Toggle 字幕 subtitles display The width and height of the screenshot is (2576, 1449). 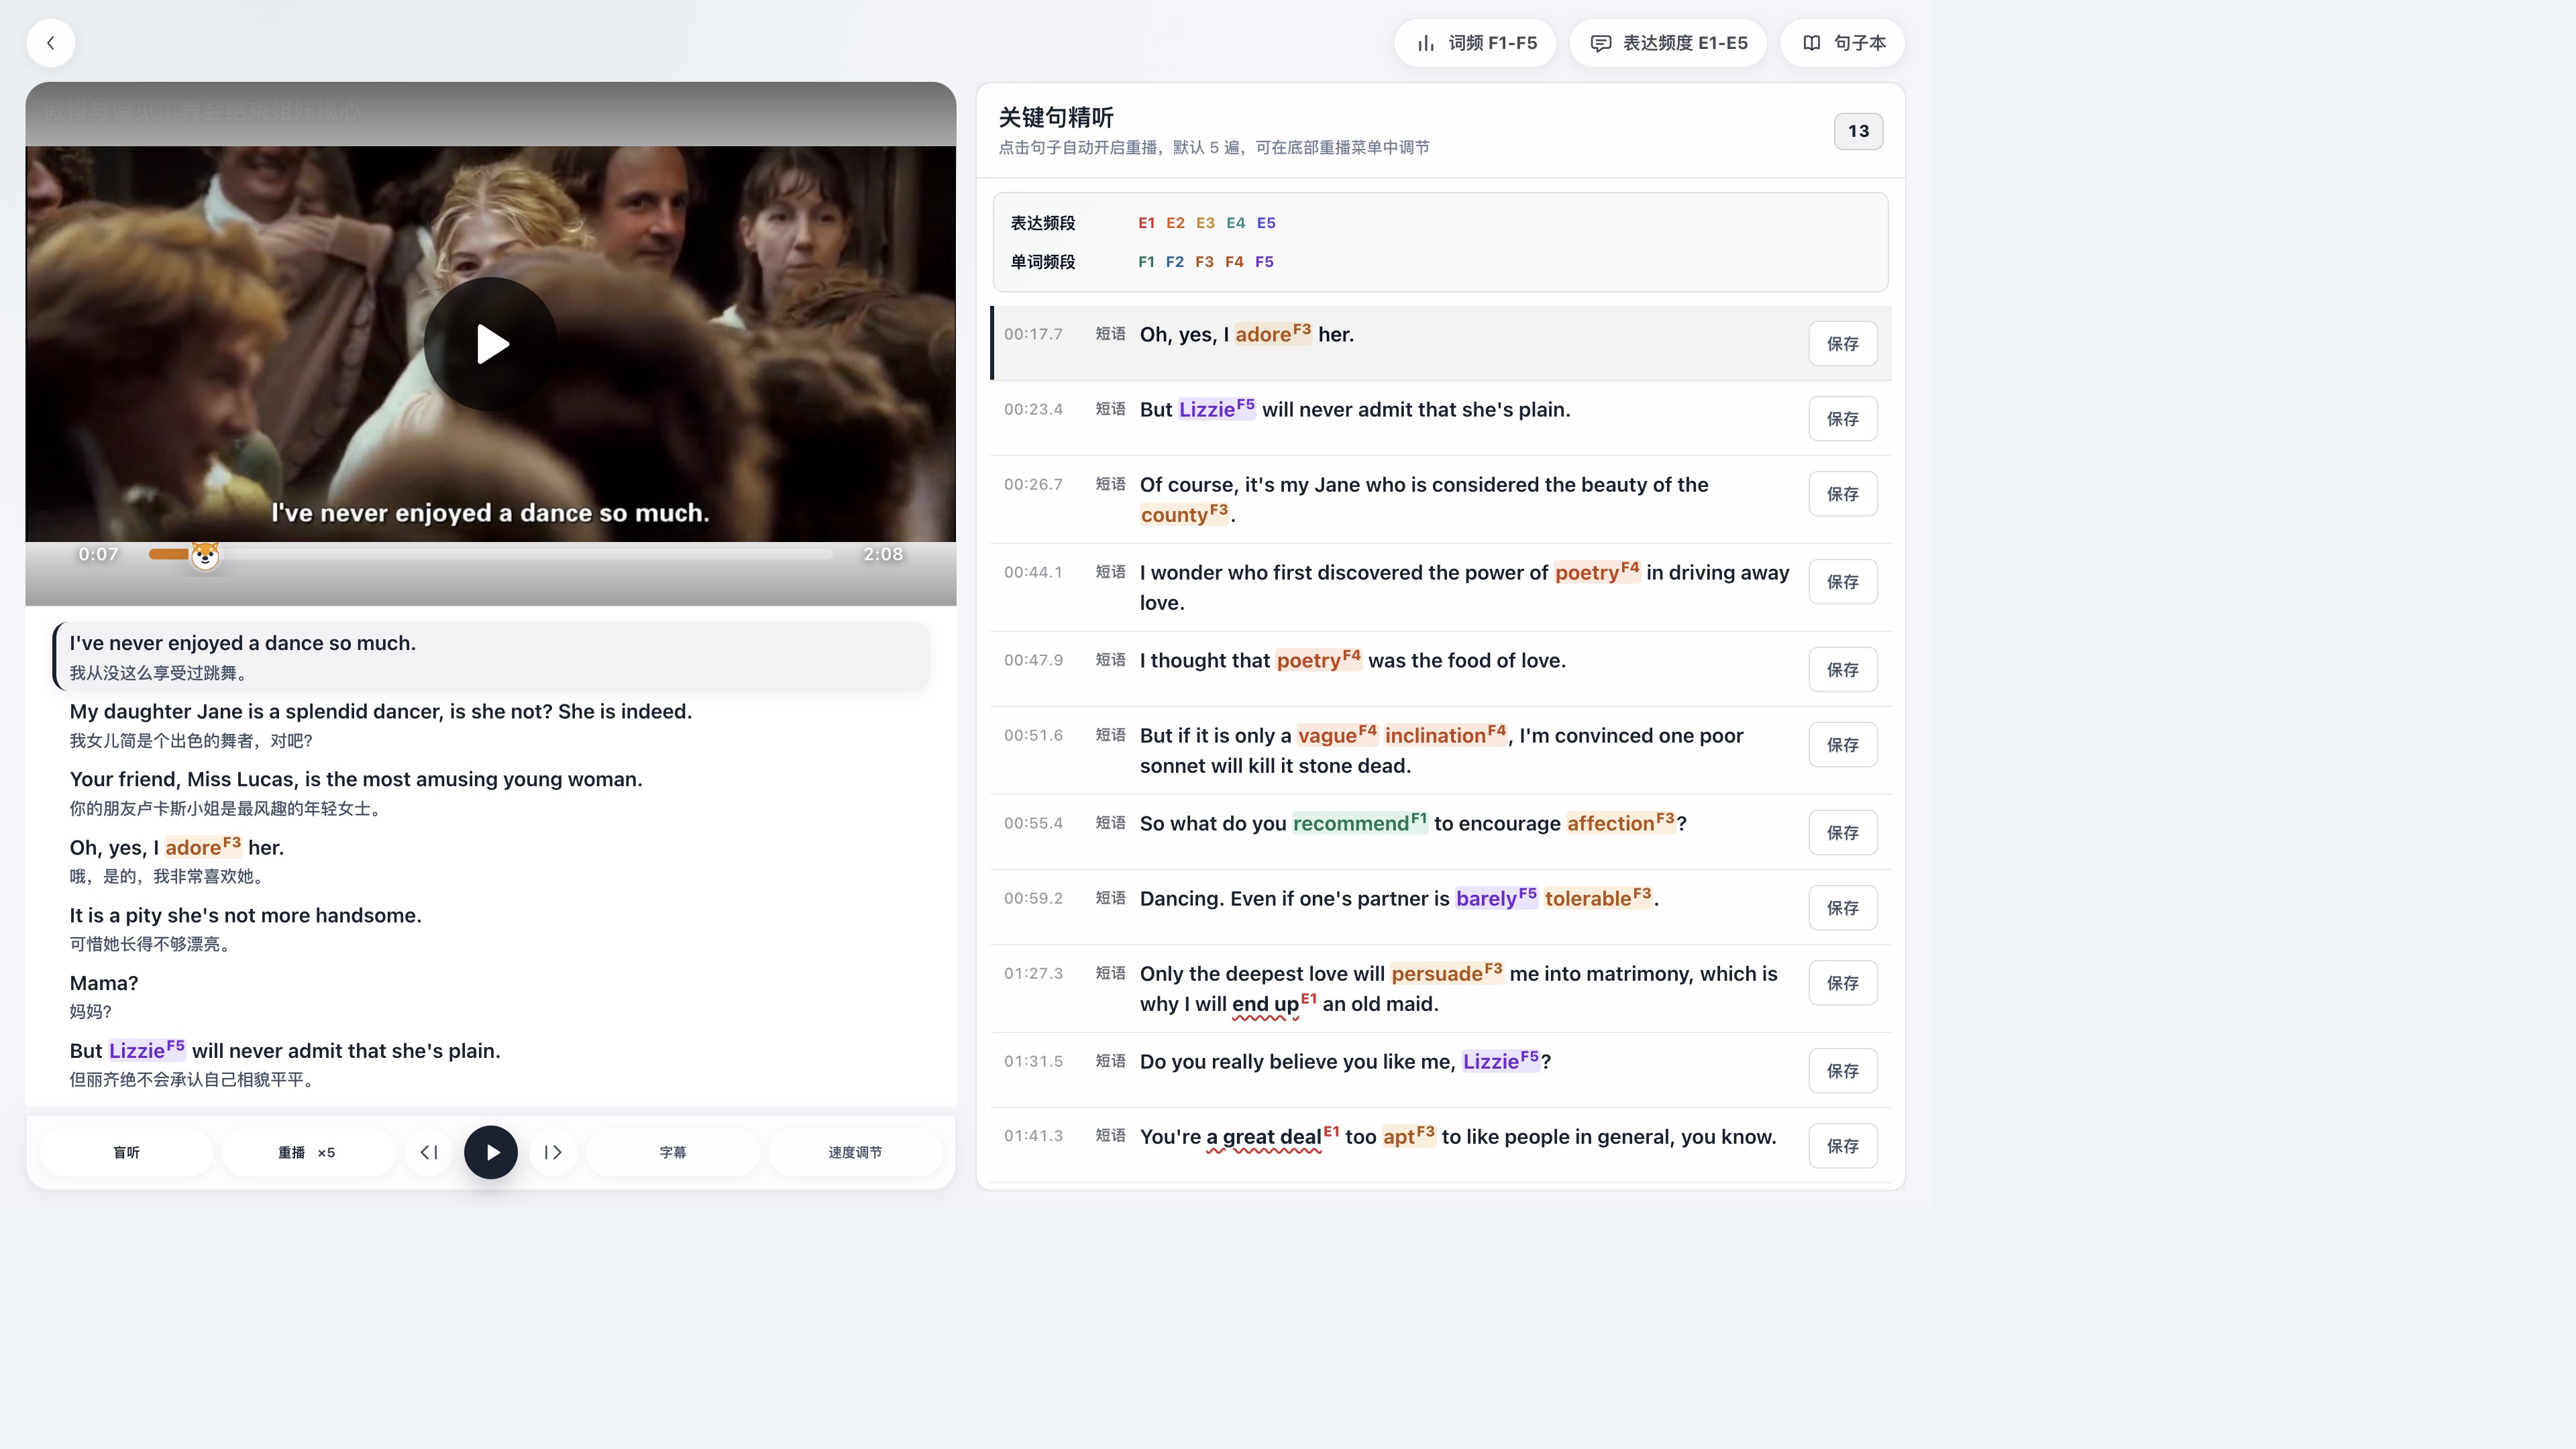pos(673,1152)
